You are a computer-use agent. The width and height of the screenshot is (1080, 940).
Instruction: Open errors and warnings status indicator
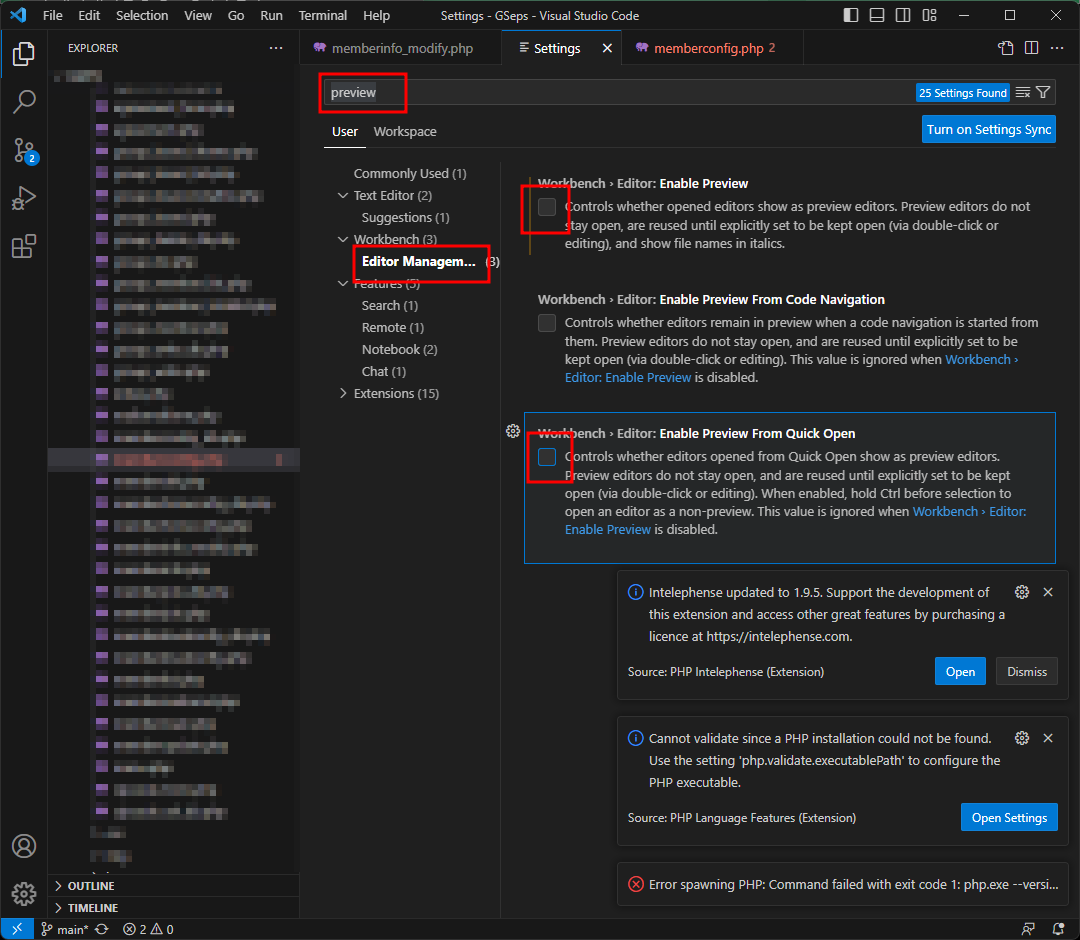click(148, 929)
